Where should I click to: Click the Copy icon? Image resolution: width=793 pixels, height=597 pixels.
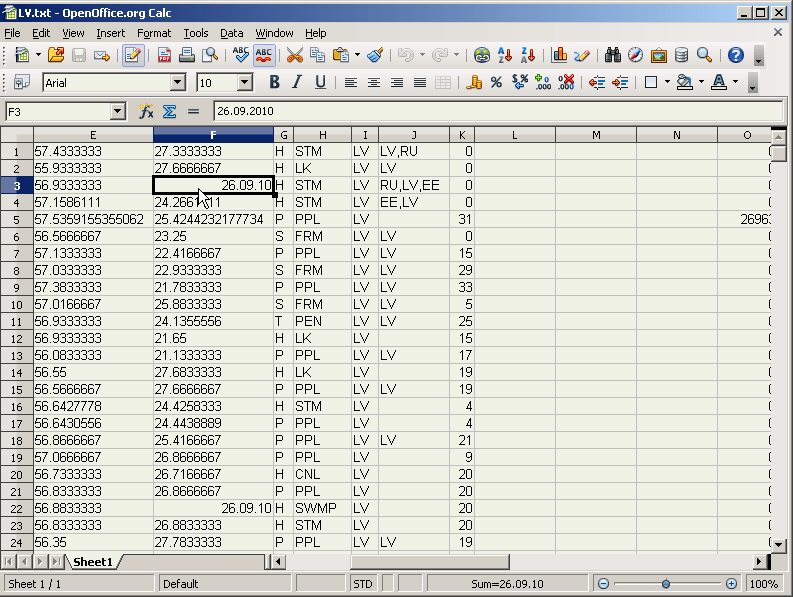click(x=317, y=55)
